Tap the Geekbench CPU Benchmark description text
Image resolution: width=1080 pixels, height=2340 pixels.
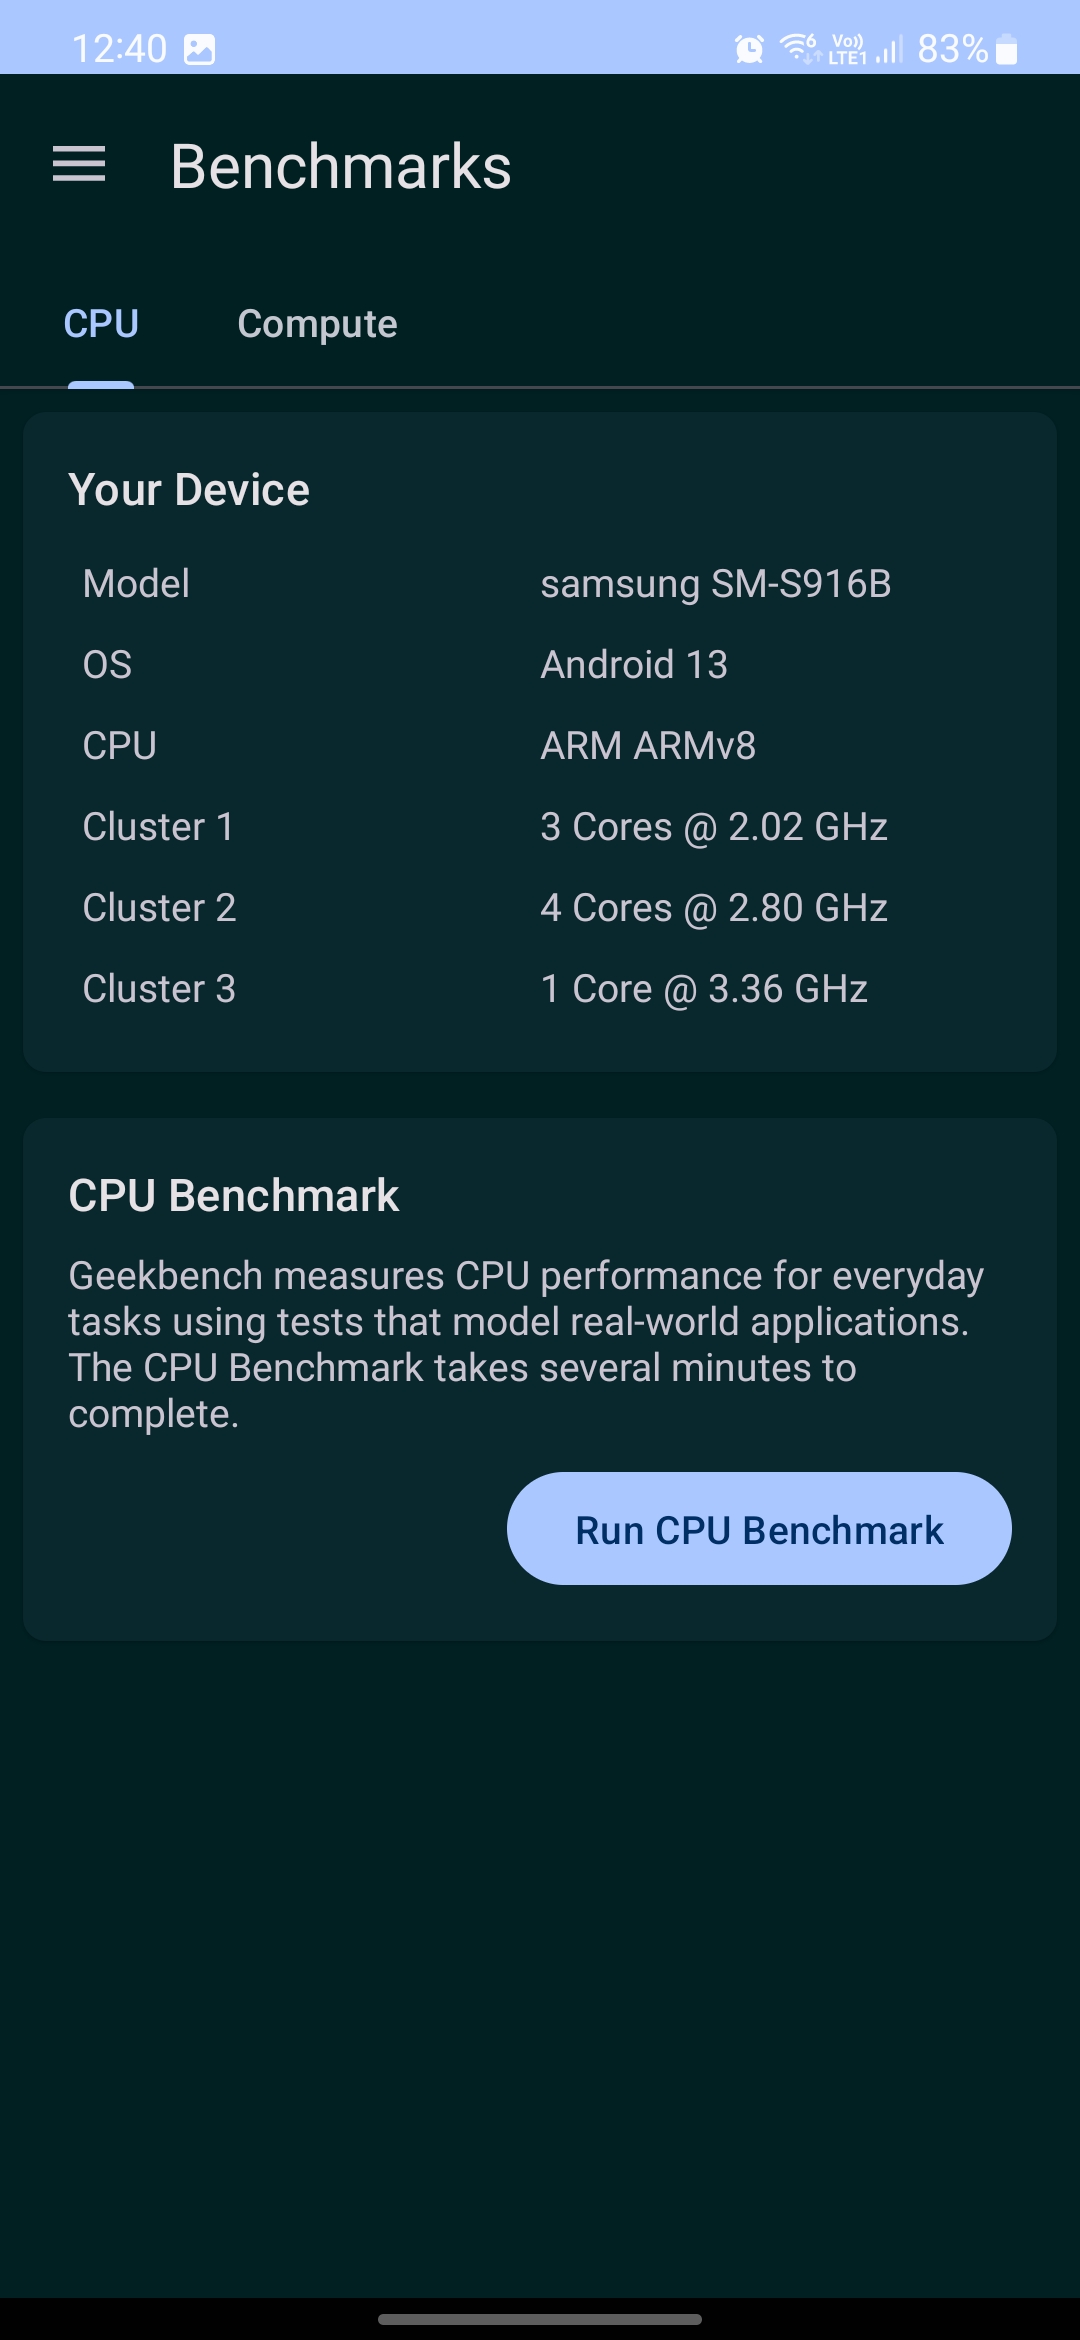pyautogui.click(x=526, y=1344)
